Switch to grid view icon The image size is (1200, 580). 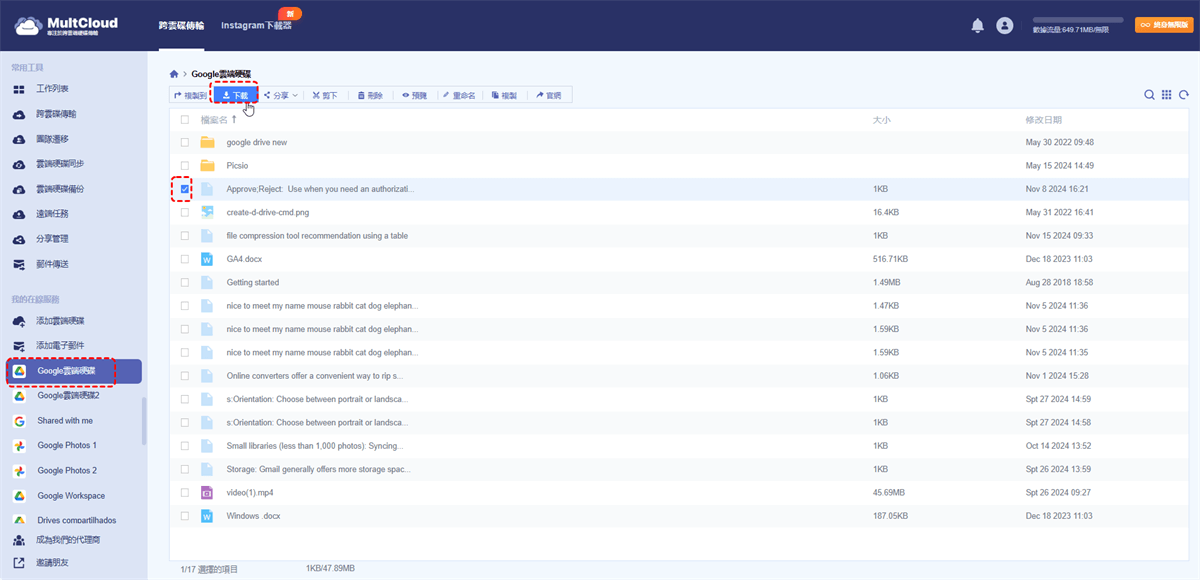(1167, 95)
